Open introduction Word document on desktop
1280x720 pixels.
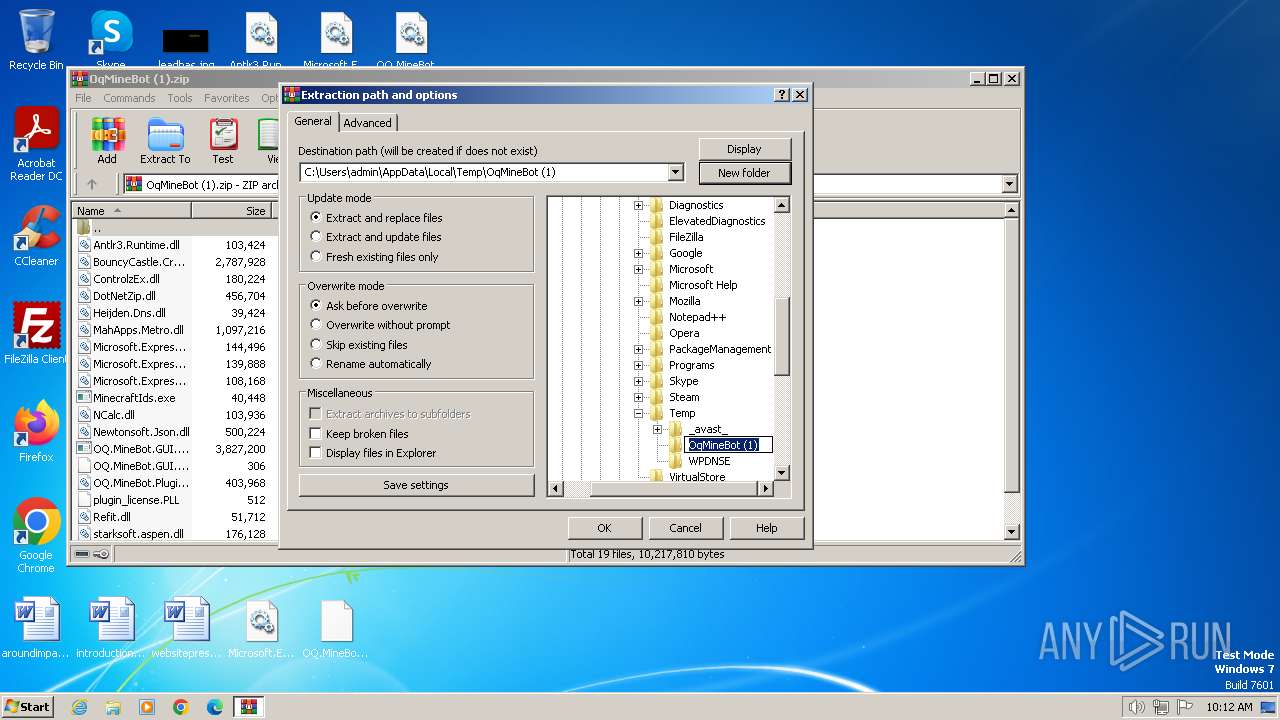tap(110, 628)
